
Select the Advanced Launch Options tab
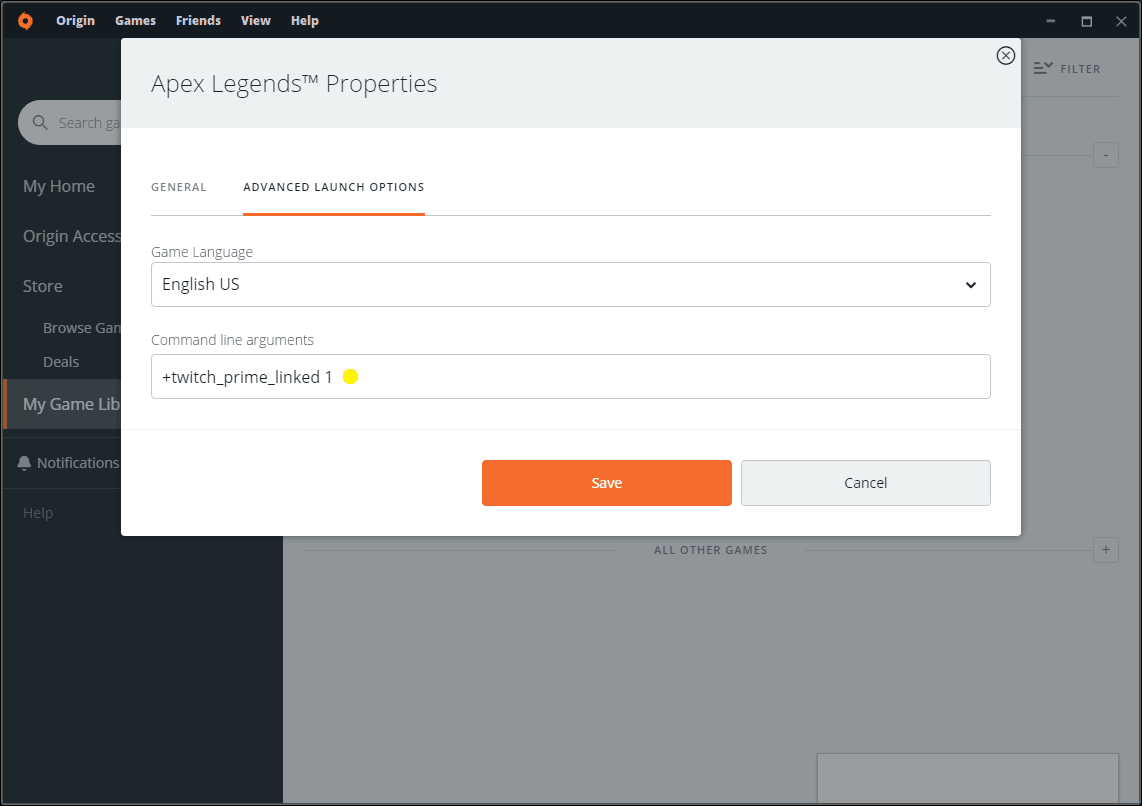[x=334, y=187]
